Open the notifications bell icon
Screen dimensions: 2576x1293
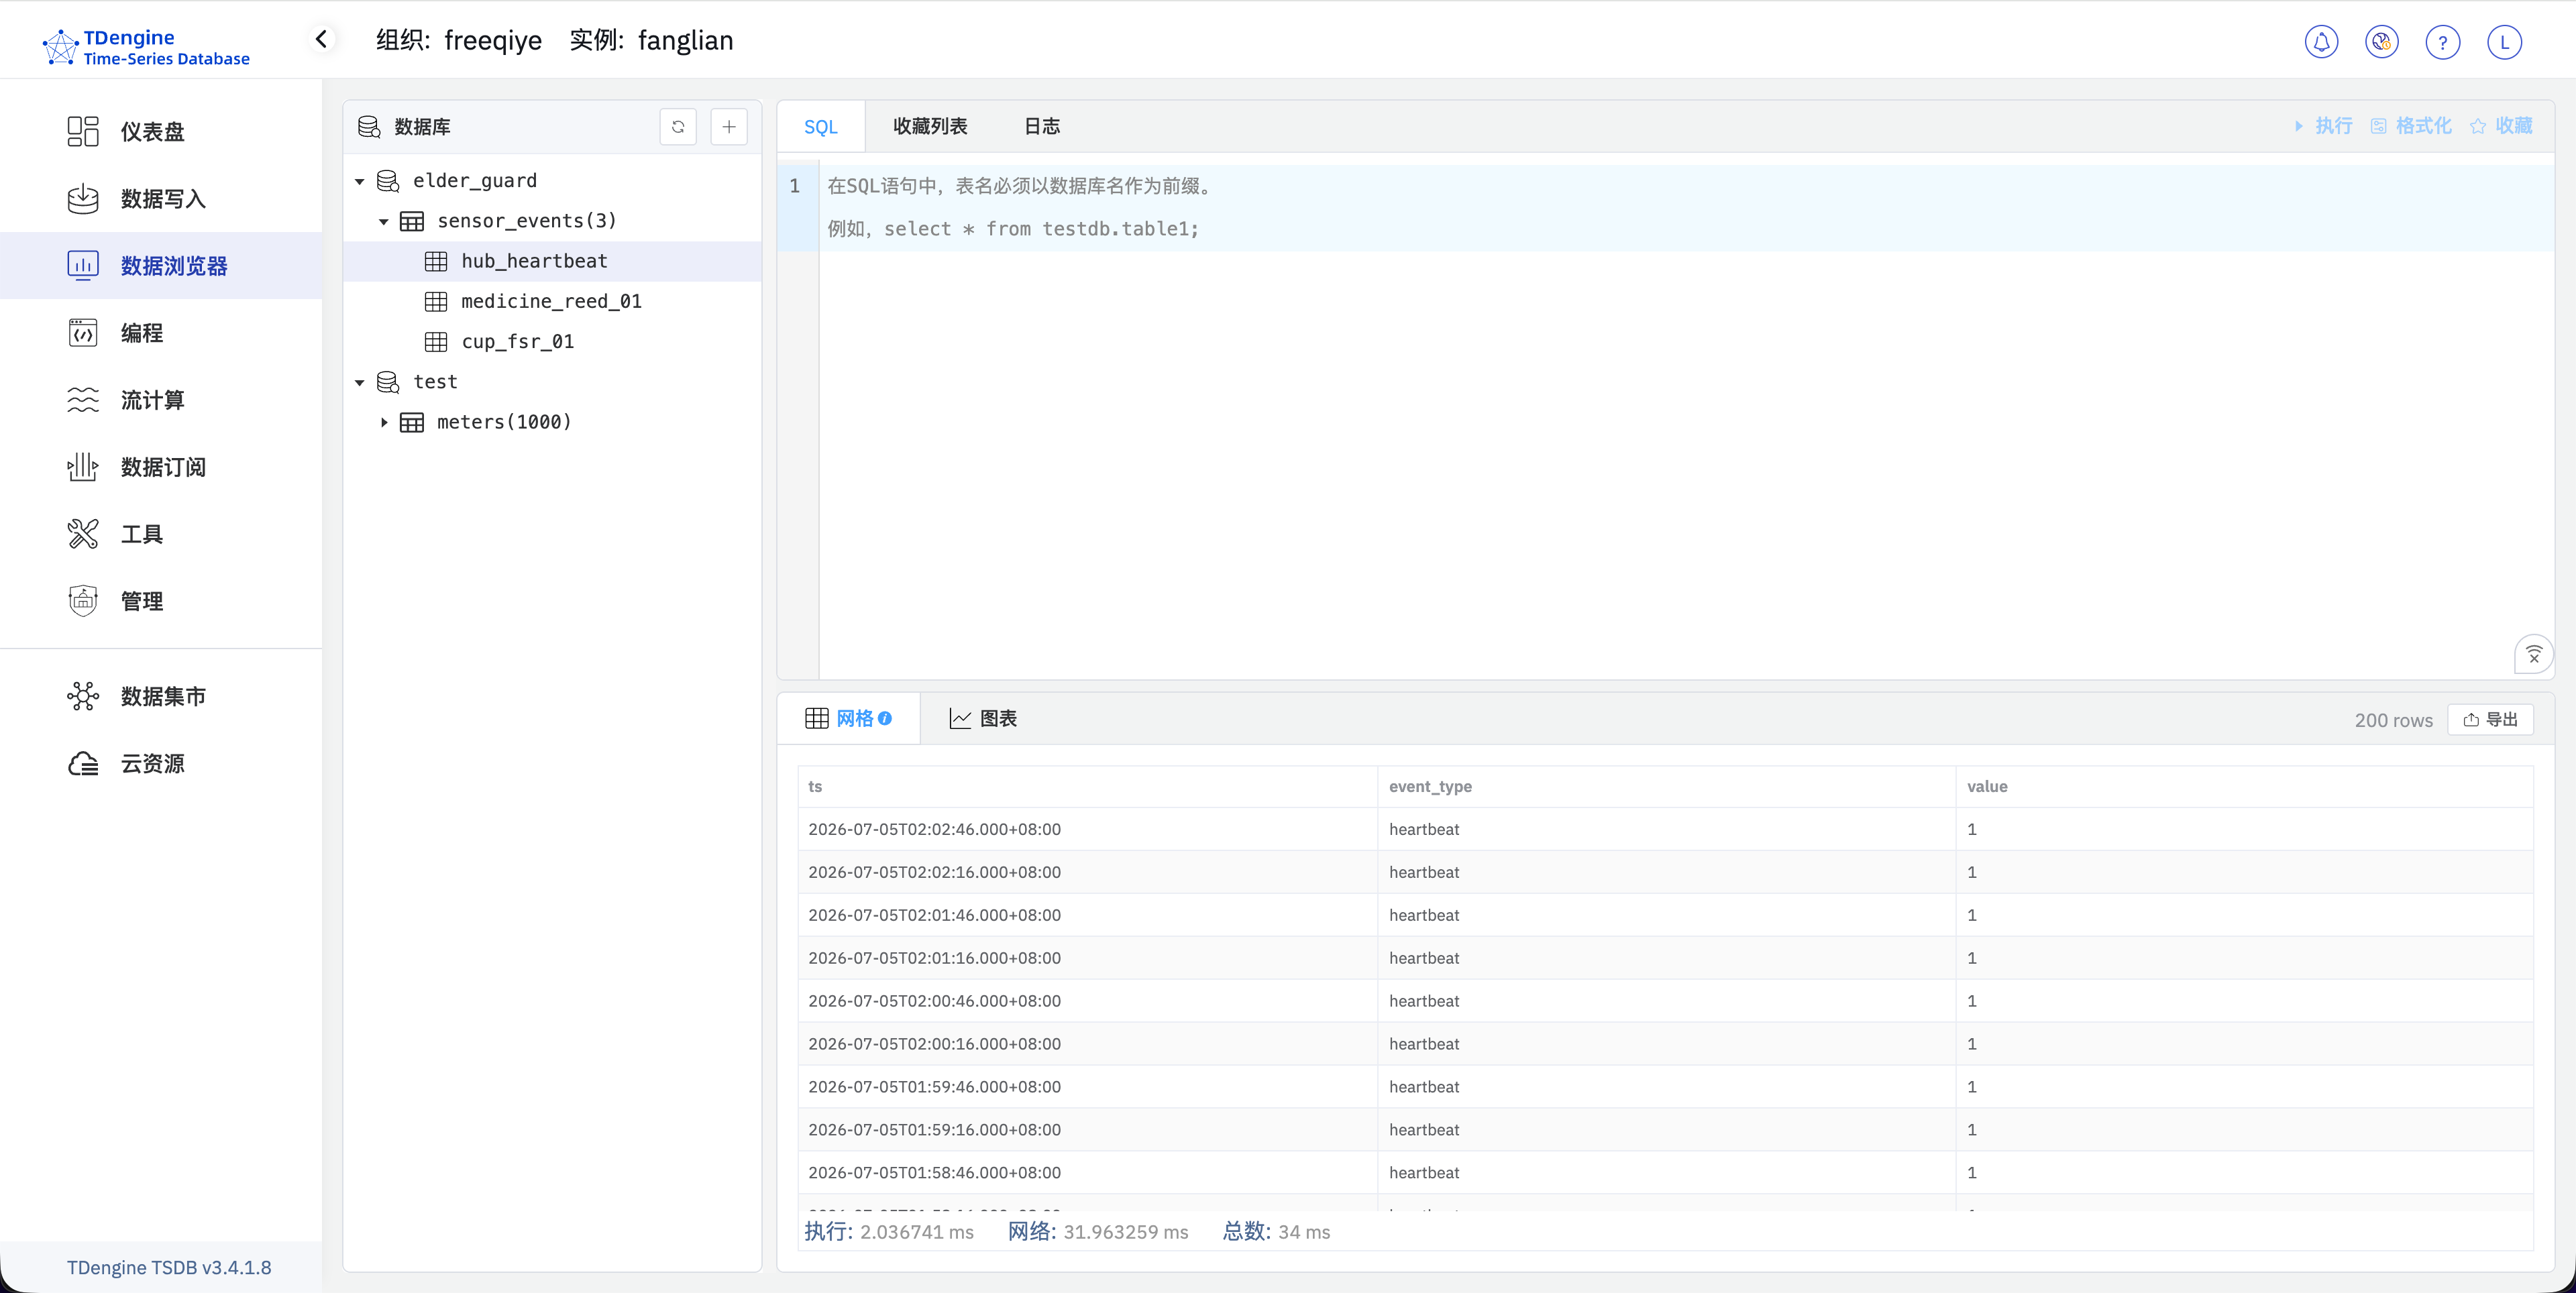2321,42
